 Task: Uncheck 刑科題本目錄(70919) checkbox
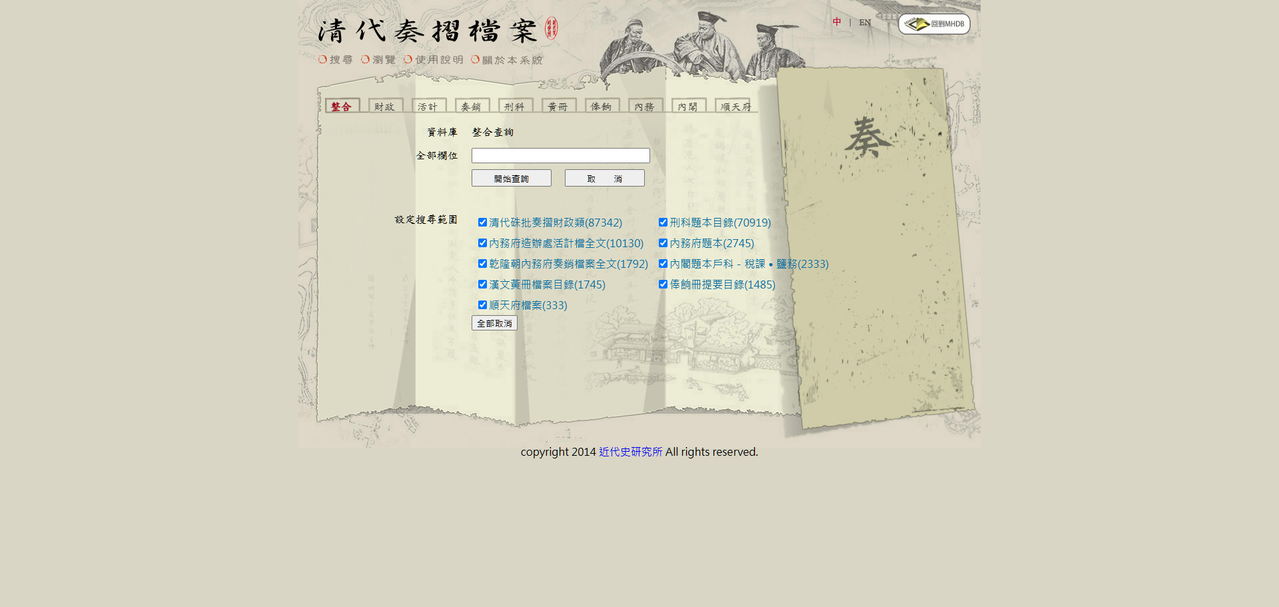coord(663,222)
